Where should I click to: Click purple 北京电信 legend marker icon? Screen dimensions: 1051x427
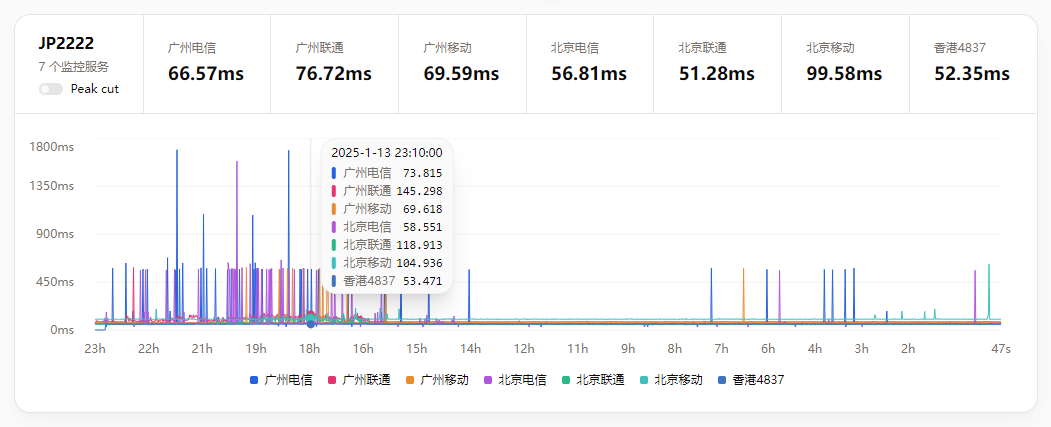click(488, 380)
